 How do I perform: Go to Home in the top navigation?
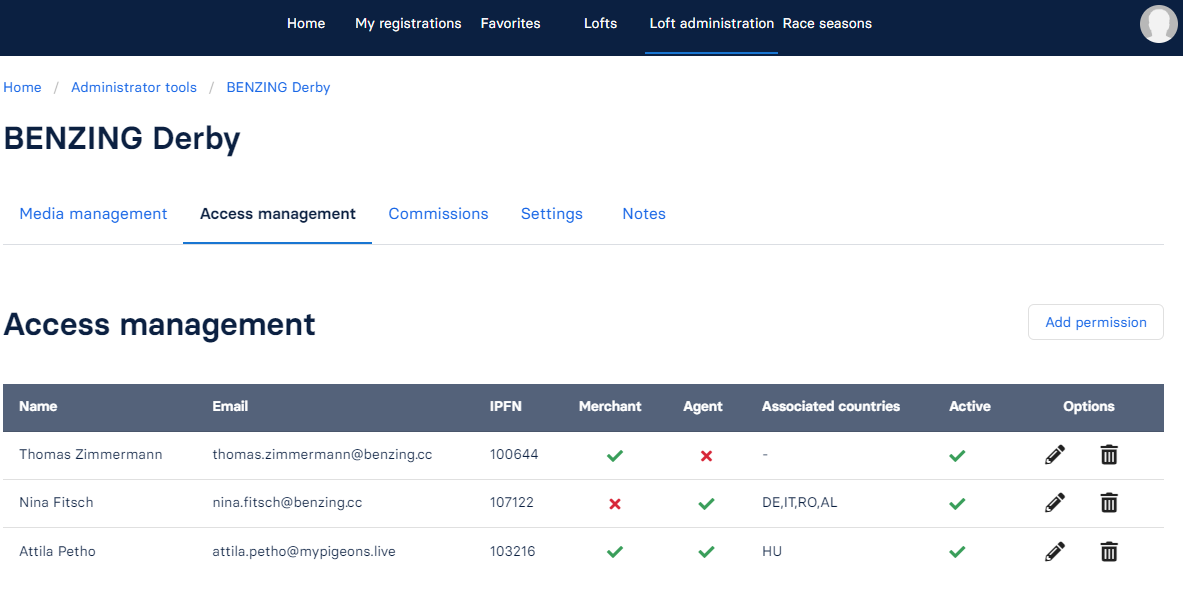(x=306, y=23)
